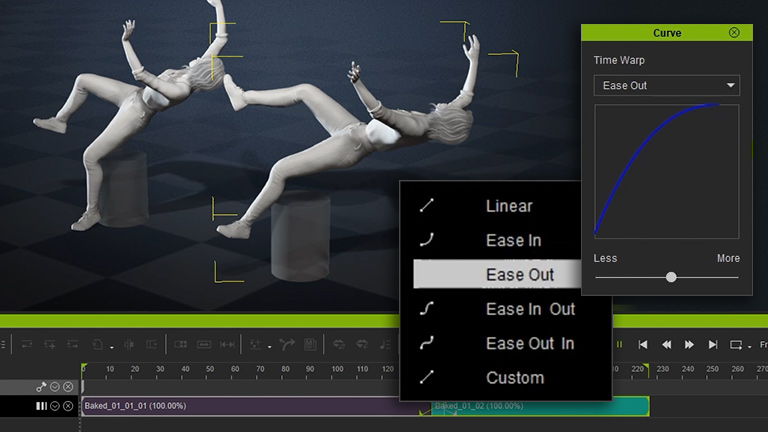Viewport: 768px width, 432px height.
Task: Toggle the loop playback mode icon
Action: pos(736,345)
